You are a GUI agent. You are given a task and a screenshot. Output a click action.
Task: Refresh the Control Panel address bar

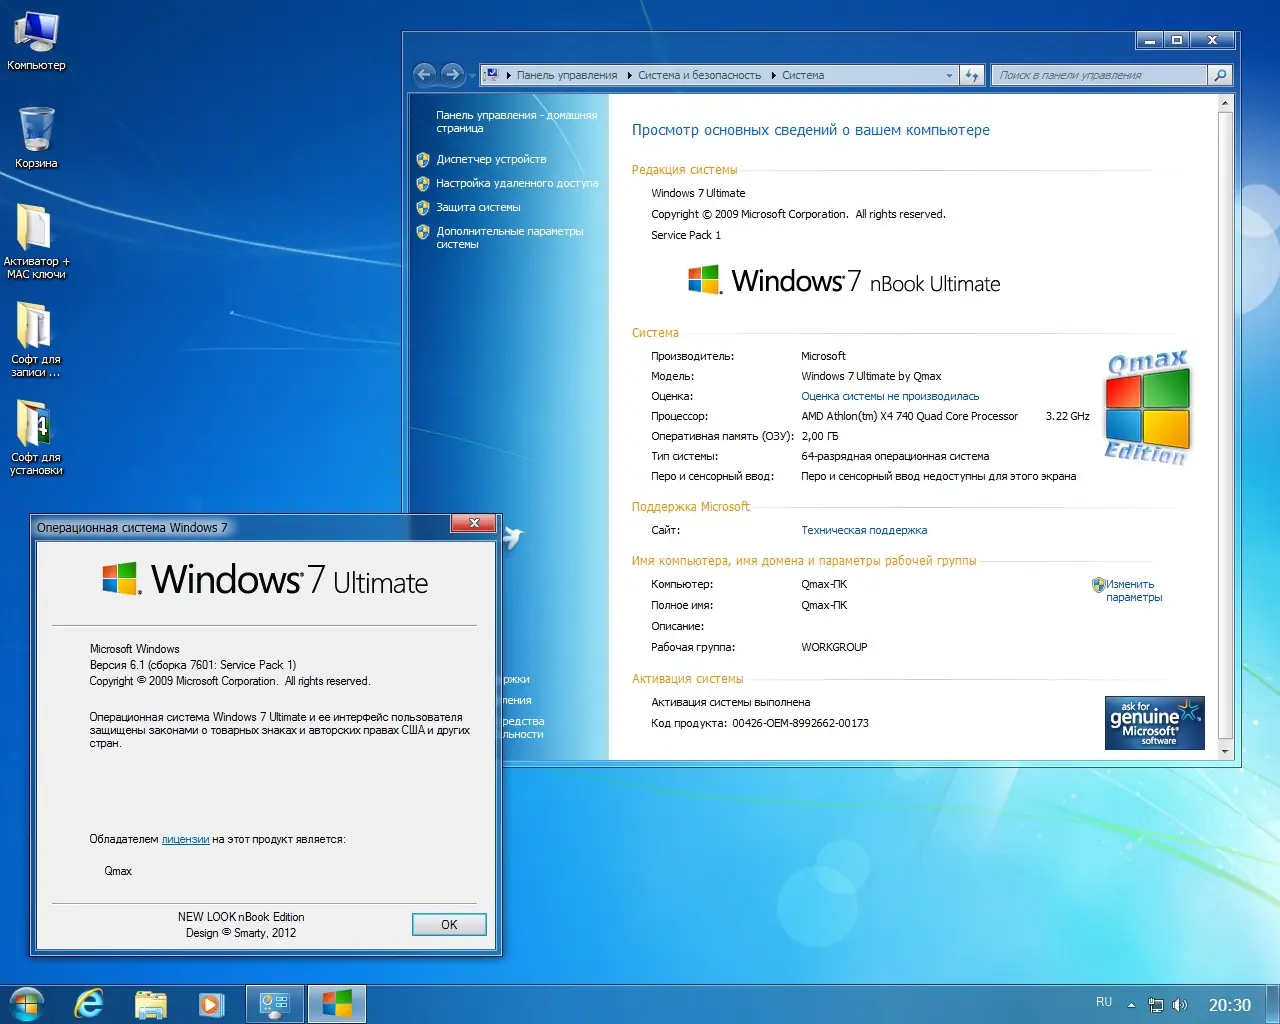click(972, 75)
